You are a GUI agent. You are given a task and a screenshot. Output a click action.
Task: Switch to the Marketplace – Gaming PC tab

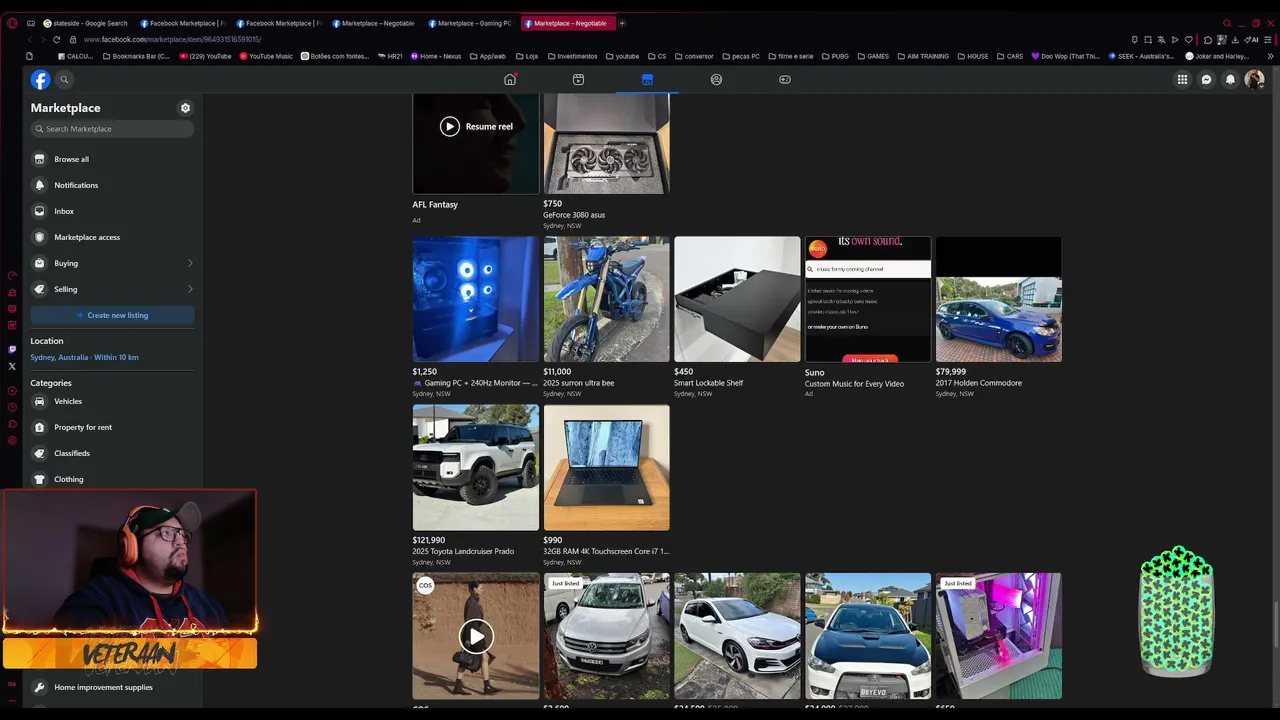pyautogui.click(x=469, y=23)
